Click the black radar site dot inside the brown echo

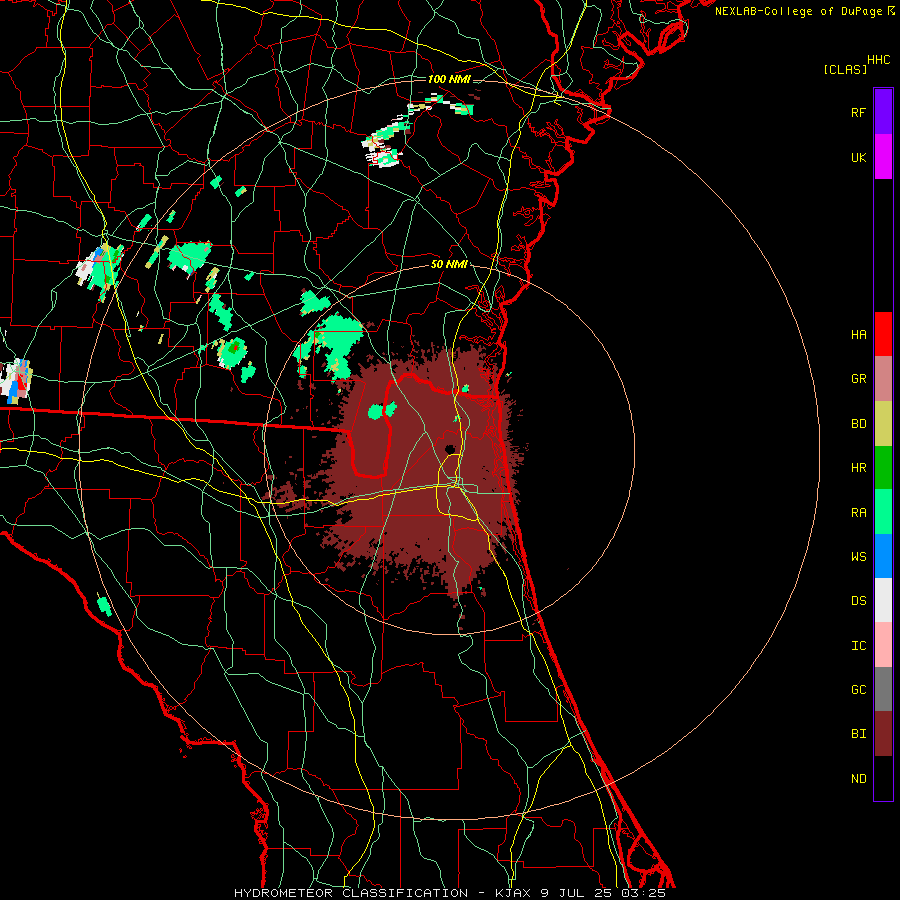pyautogui.click(x=449, y=449)
